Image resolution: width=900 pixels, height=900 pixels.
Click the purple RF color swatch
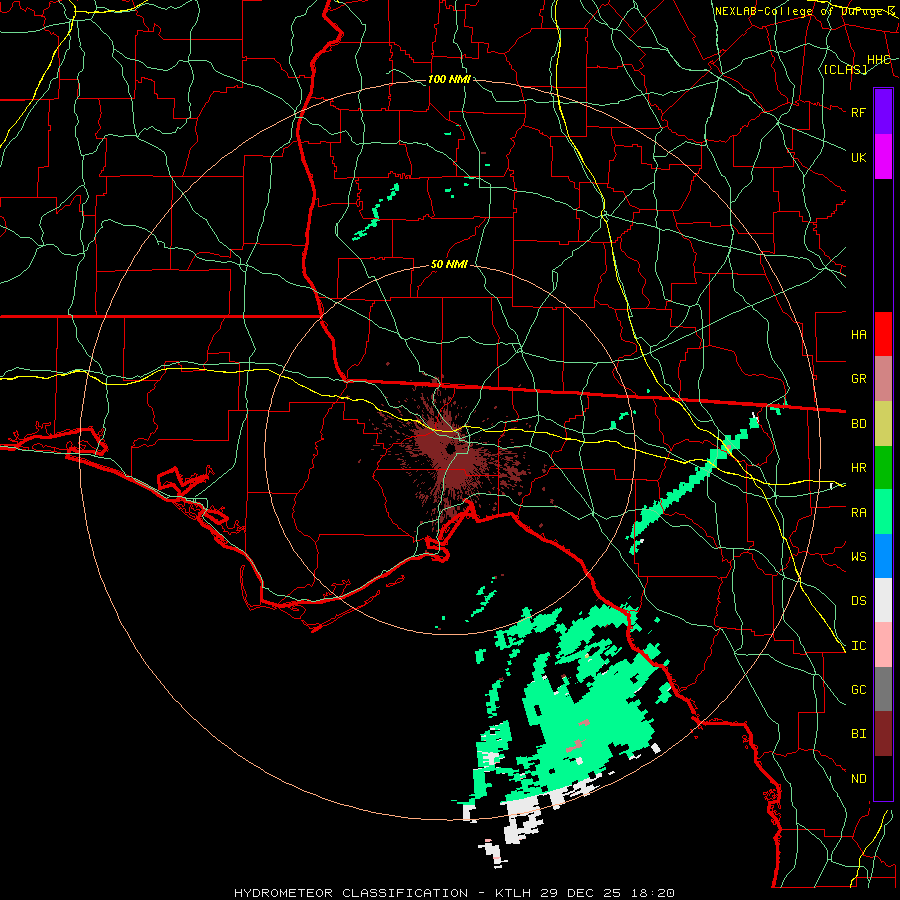pos(883,111)
